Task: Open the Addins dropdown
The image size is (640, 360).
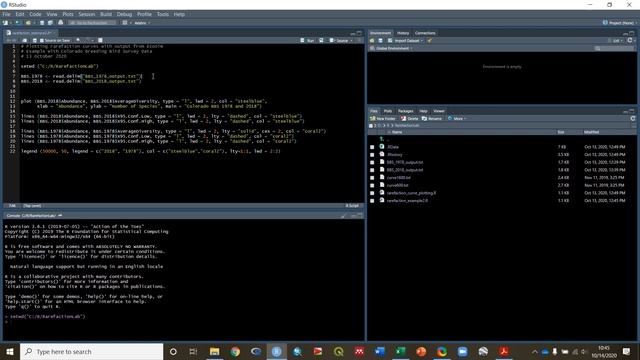Action: [142, 23]
